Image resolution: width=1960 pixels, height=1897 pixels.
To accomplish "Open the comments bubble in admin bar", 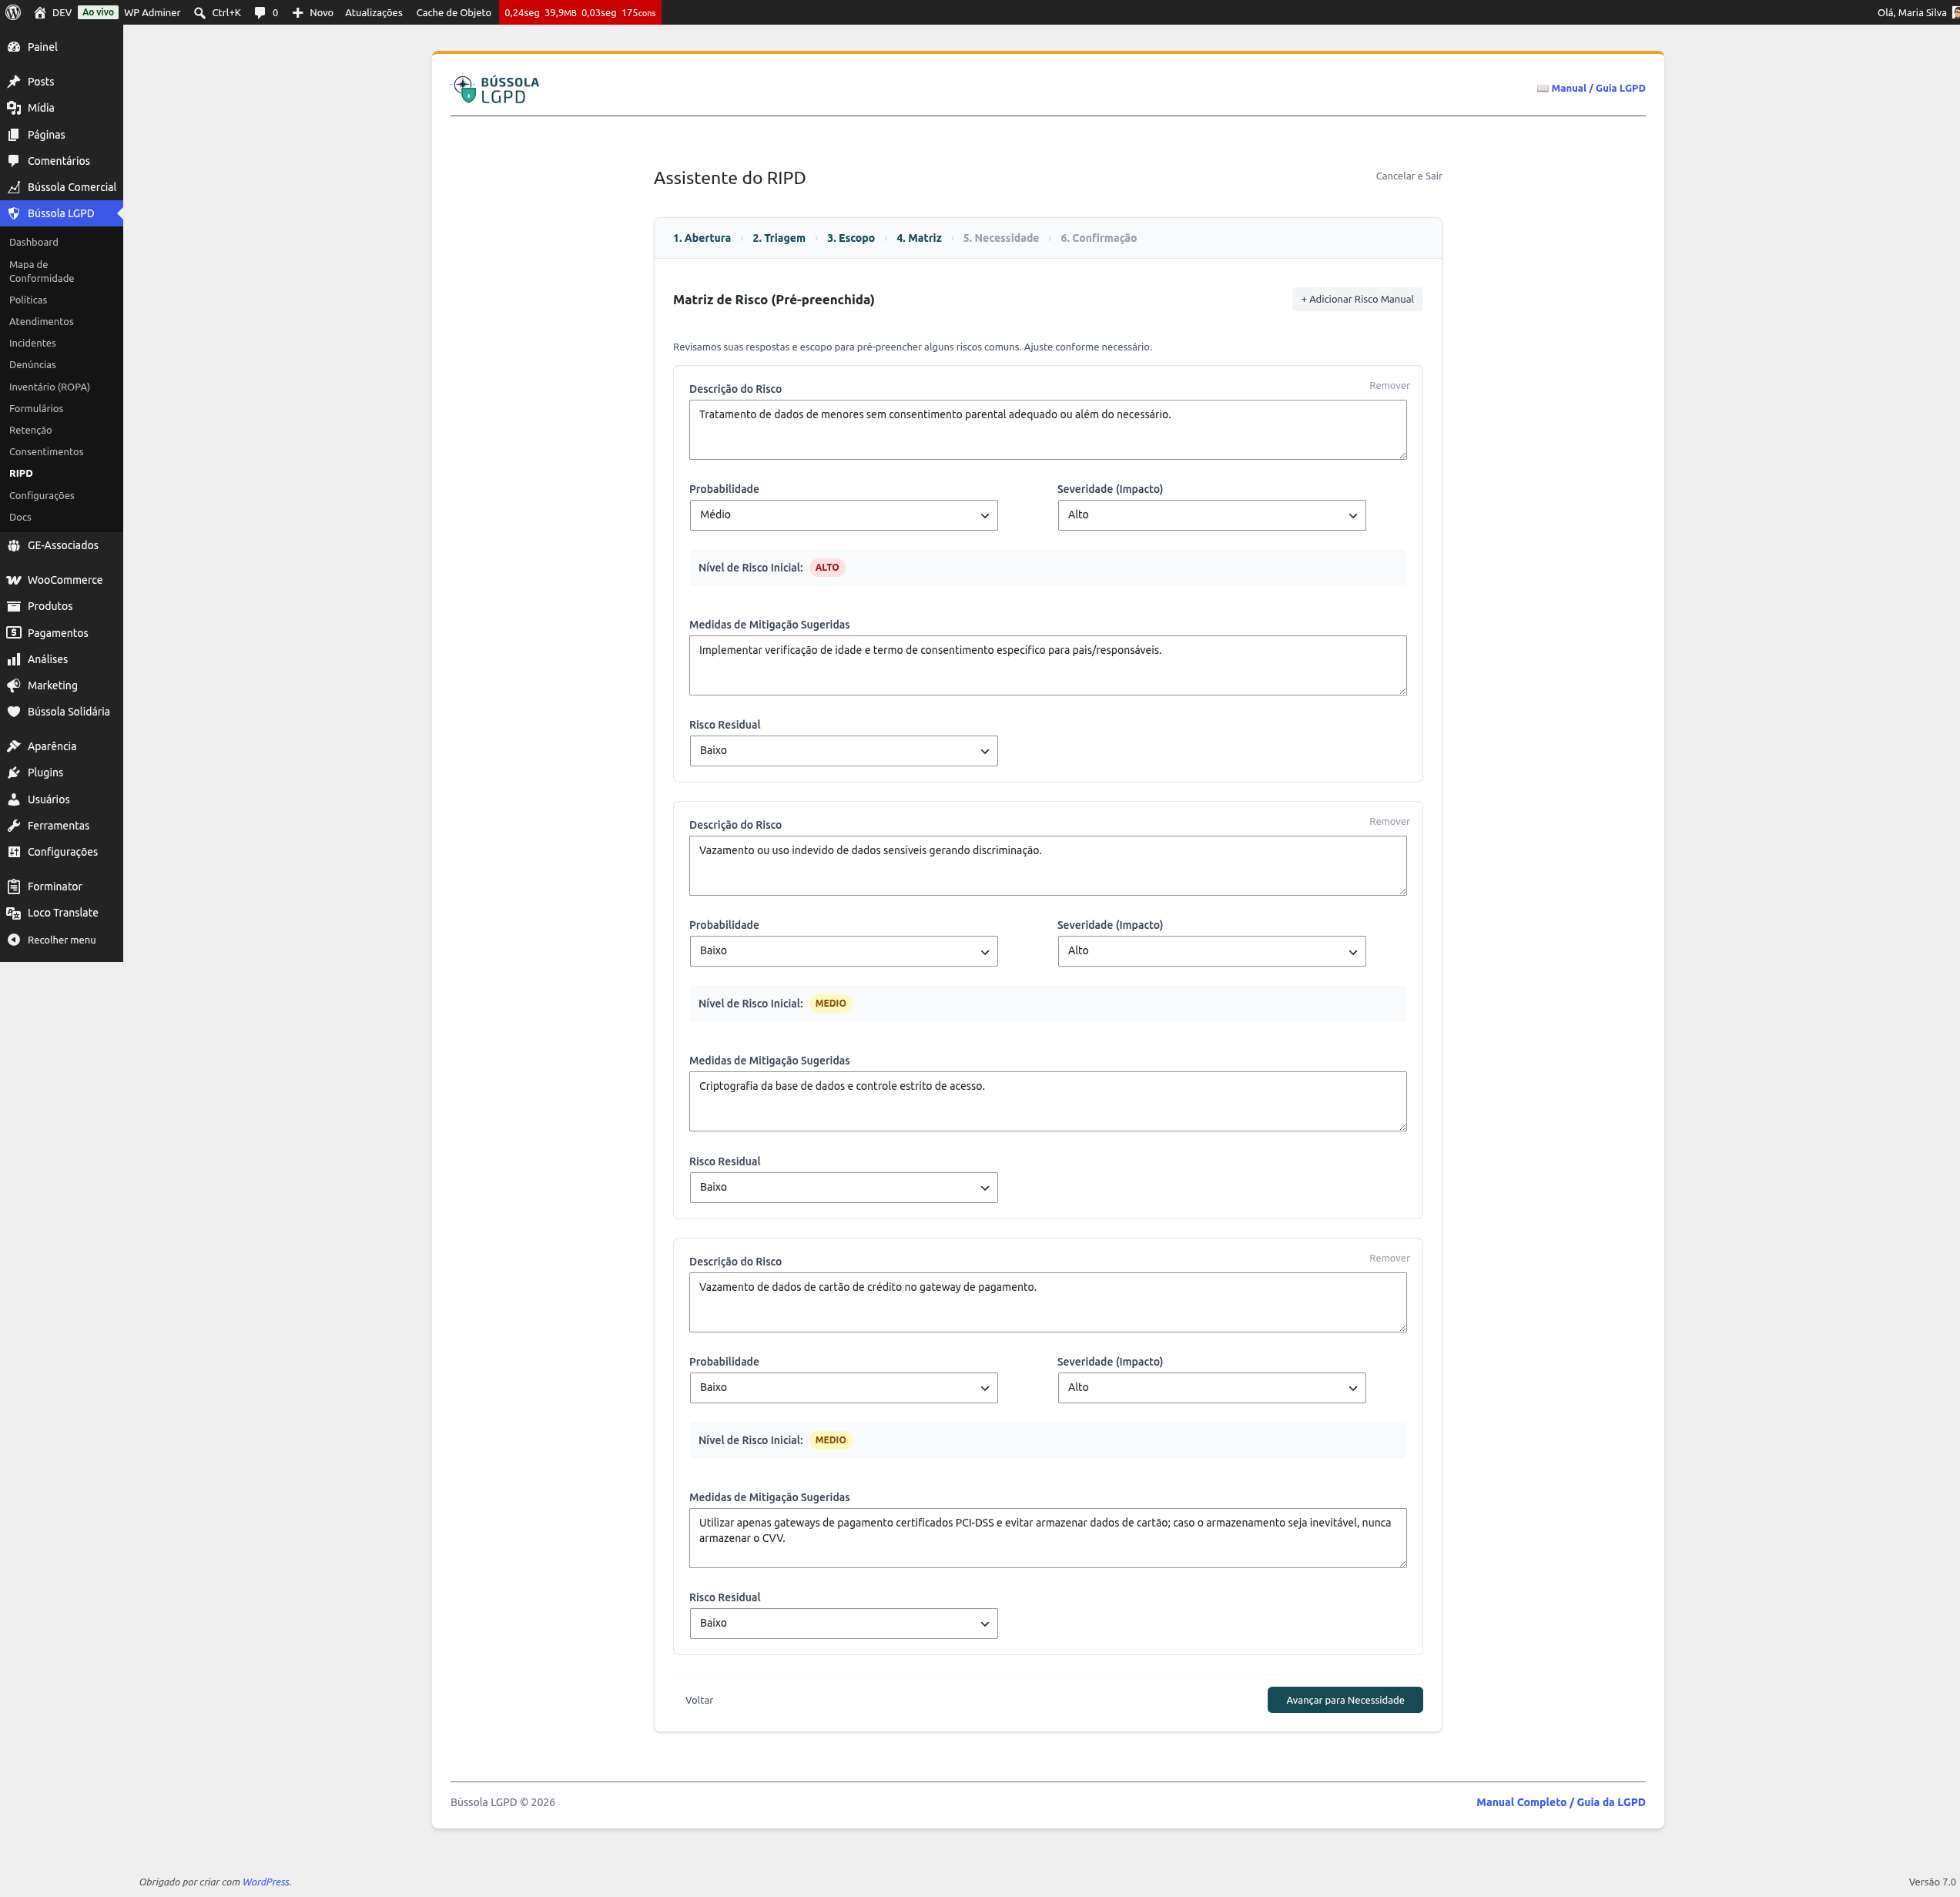I will click(260, 12).
